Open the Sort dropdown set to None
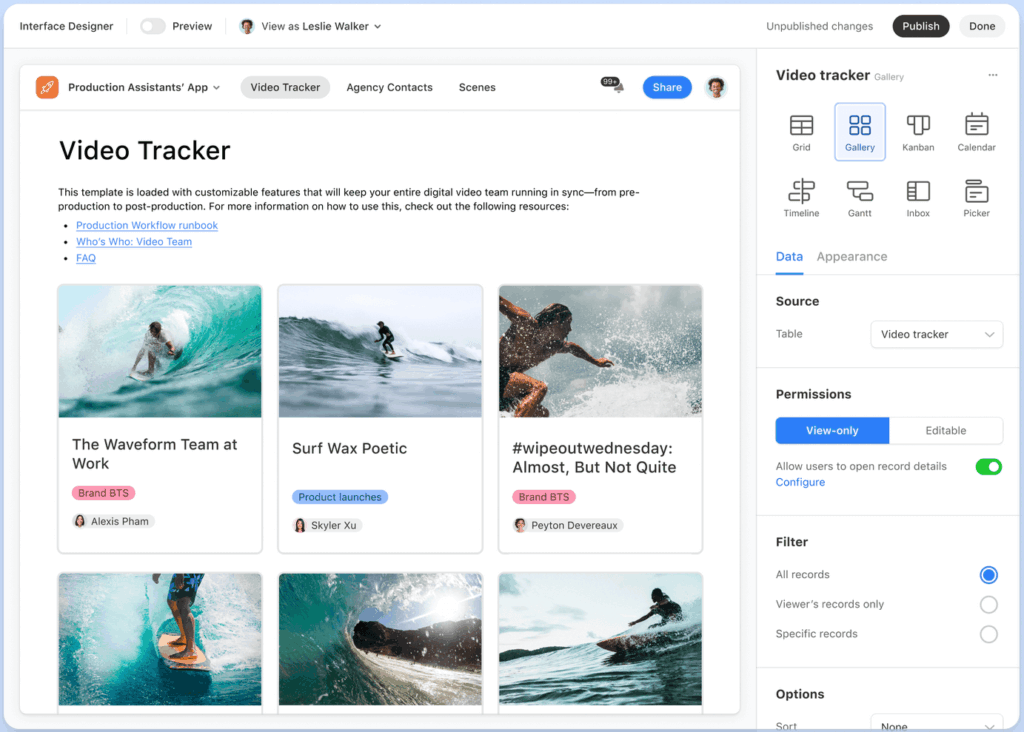This screenshot has height=732, width=1024. coord(936,724)
